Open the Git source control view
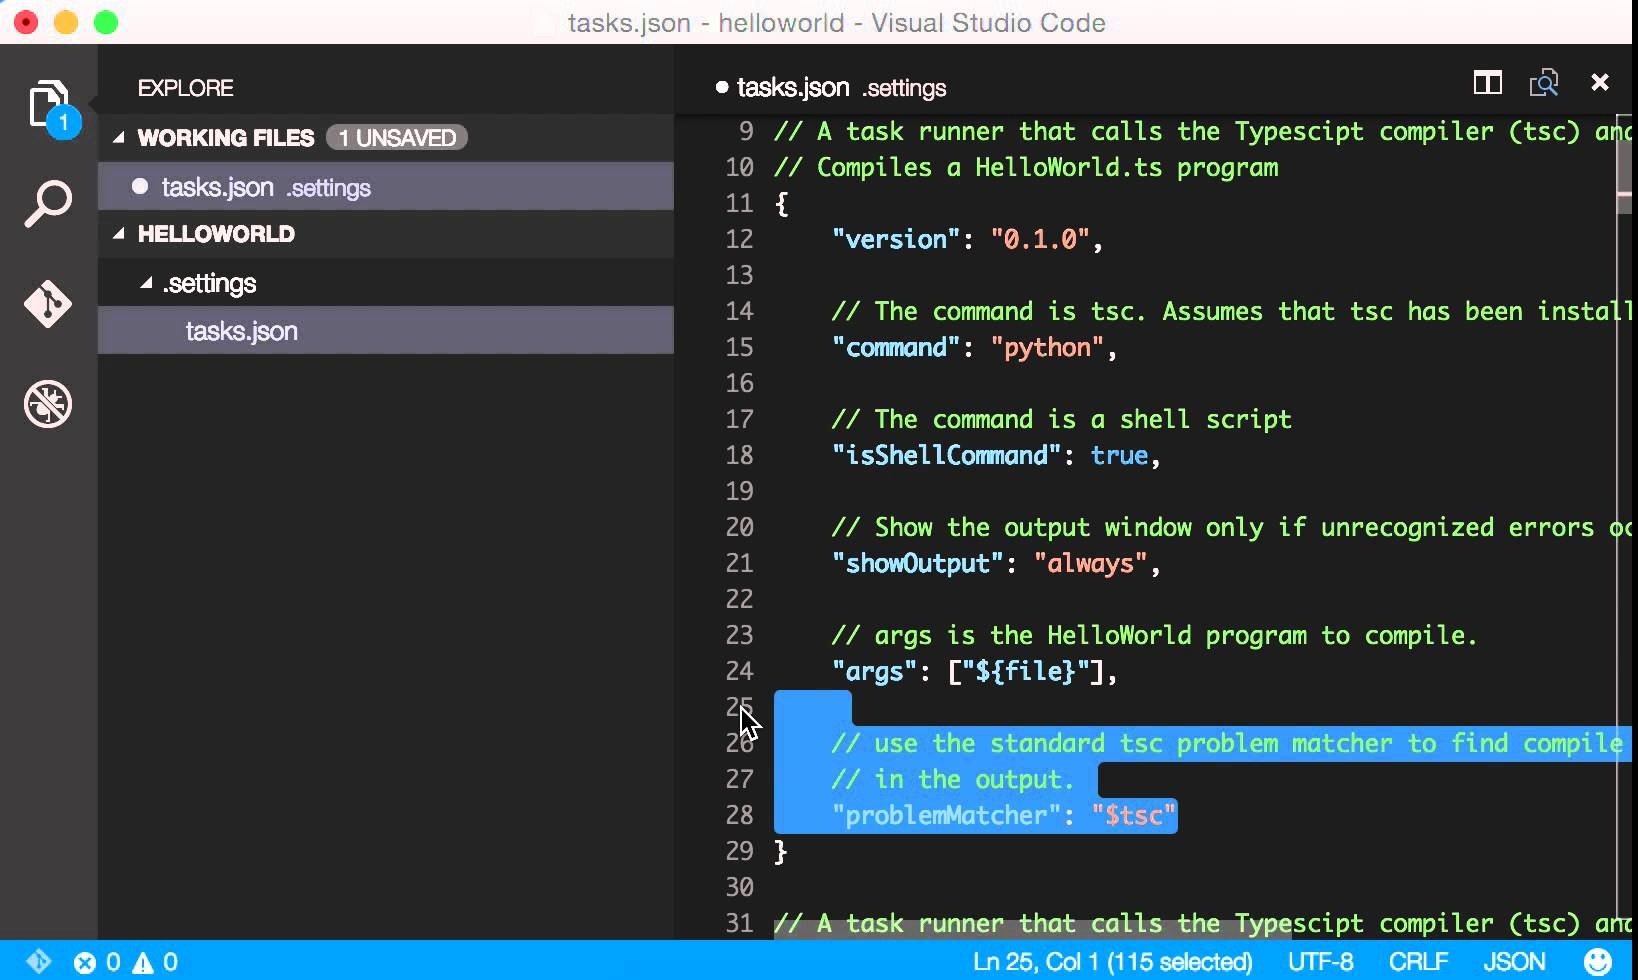The height and width of the screenshot is (980, 1638). [48, 304]
